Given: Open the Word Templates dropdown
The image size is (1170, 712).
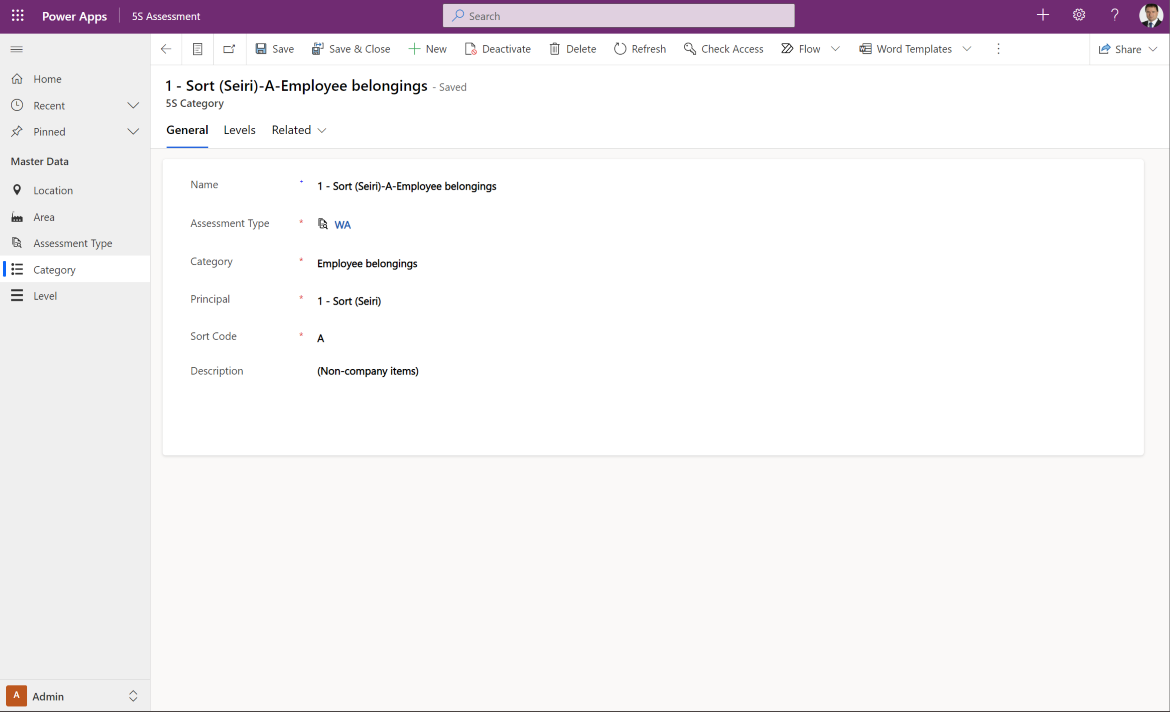Looking at the screenshot, I should tap(967, 49).
